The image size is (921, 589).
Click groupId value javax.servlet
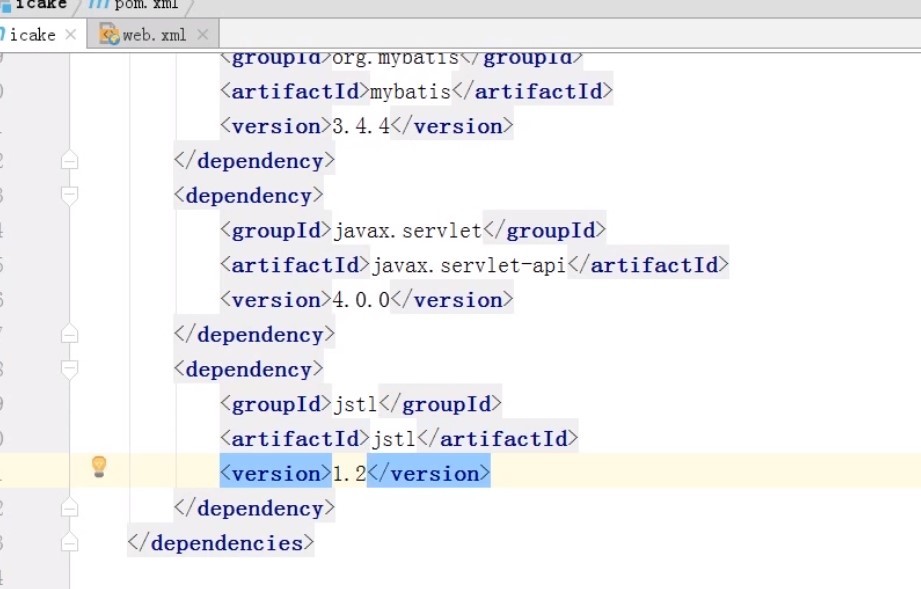click(x=408, y=230)
